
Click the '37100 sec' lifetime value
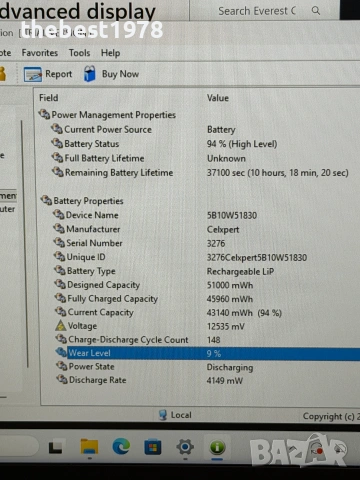(278, 173)
